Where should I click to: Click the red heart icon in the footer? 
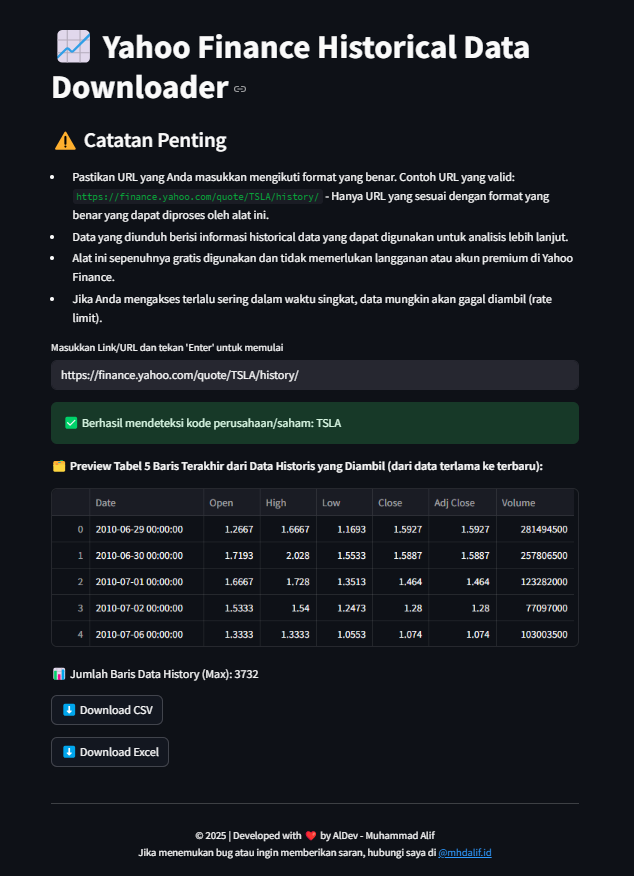click(313, 835)
